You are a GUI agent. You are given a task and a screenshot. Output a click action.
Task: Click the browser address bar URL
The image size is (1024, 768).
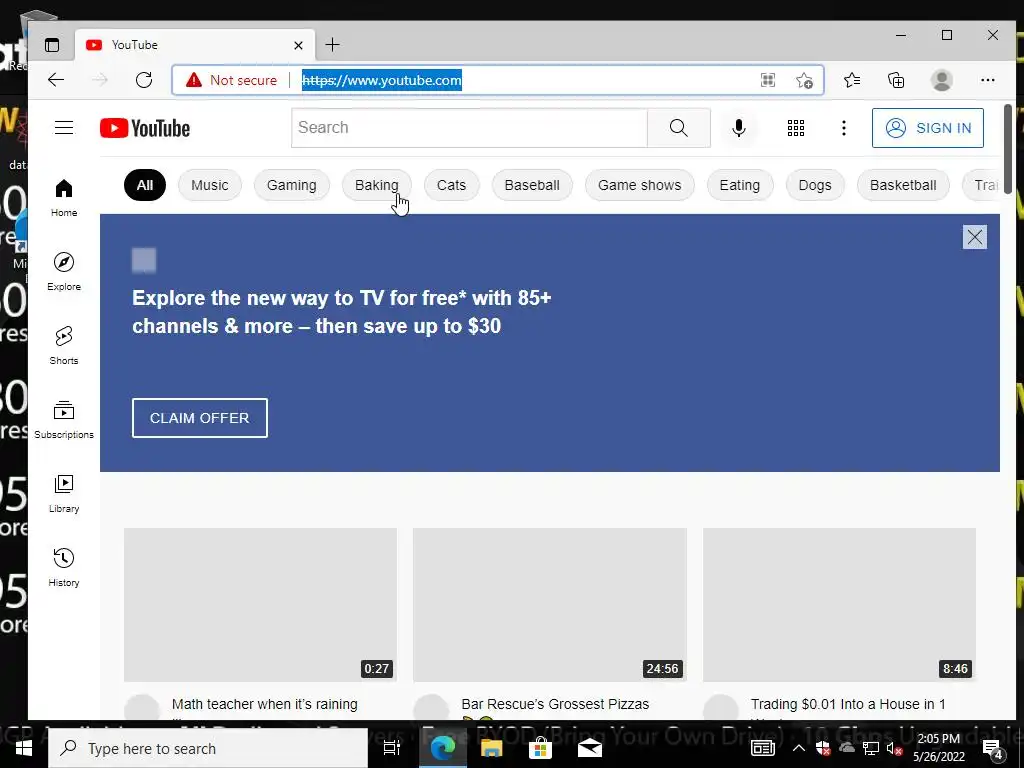pos(381,80)
